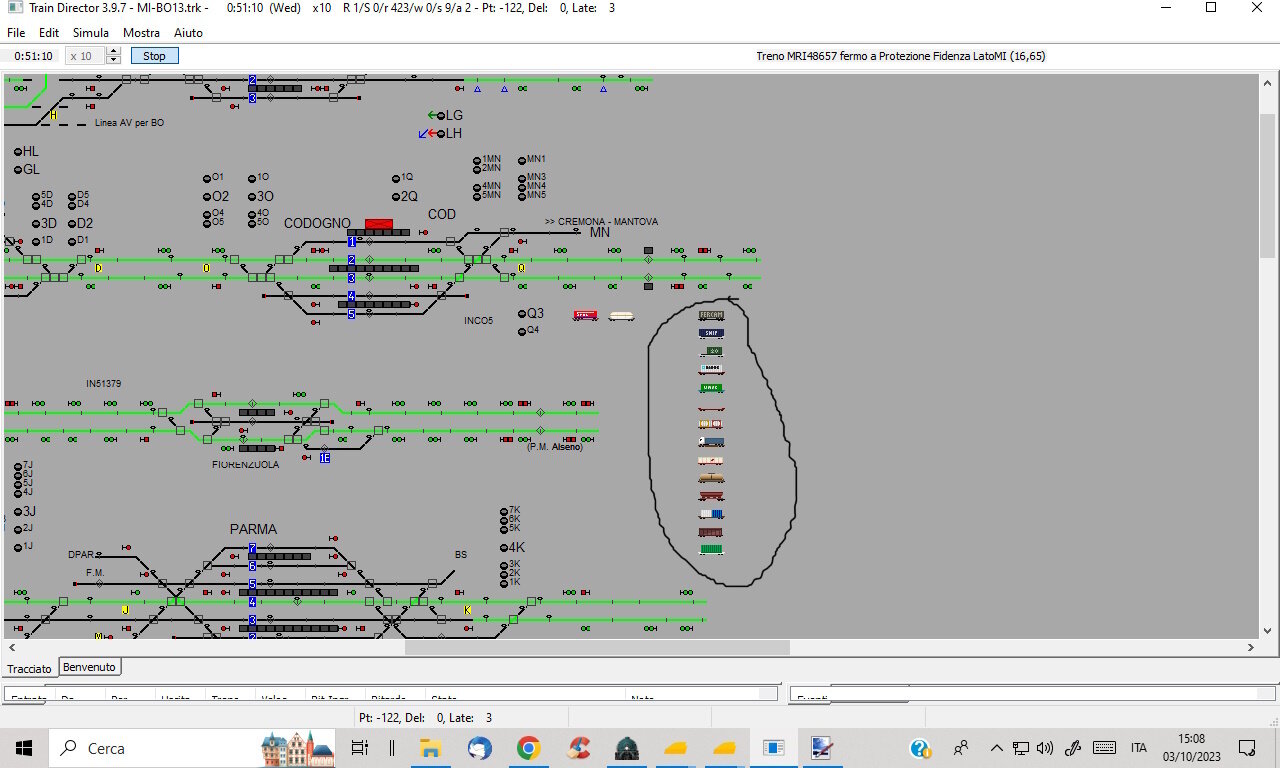Open the Aiuto menu
1280x768 pixels.
tap(188, 33)
